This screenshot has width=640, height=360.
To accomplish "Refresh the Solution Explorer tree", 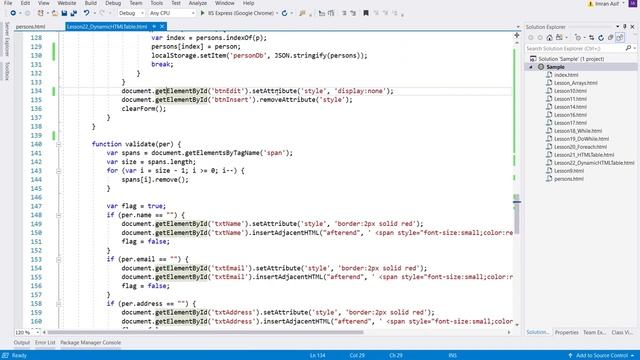I will (x=601, y=38).
